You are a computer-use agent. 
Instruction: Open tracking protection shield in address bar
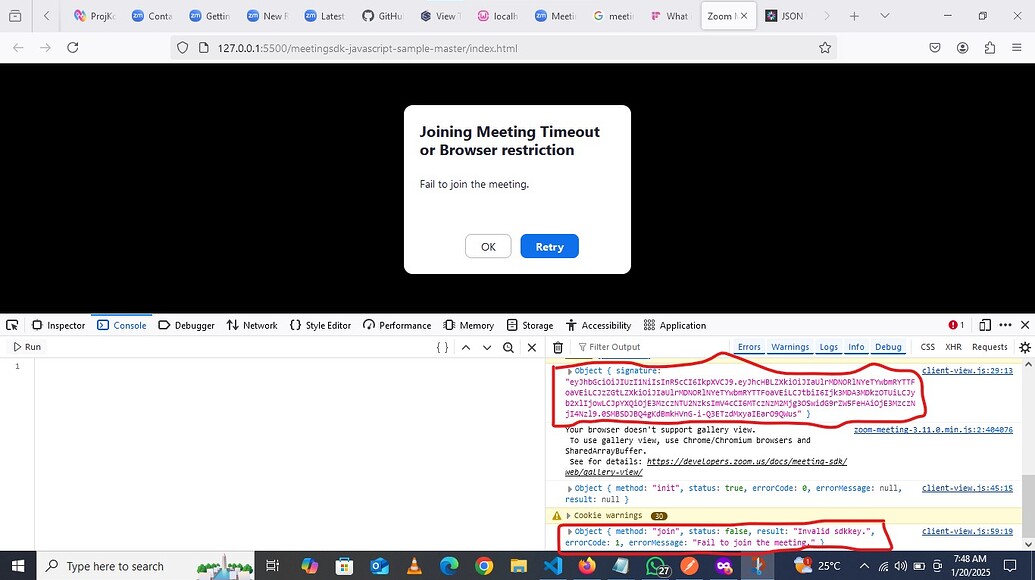coord(182,47)
